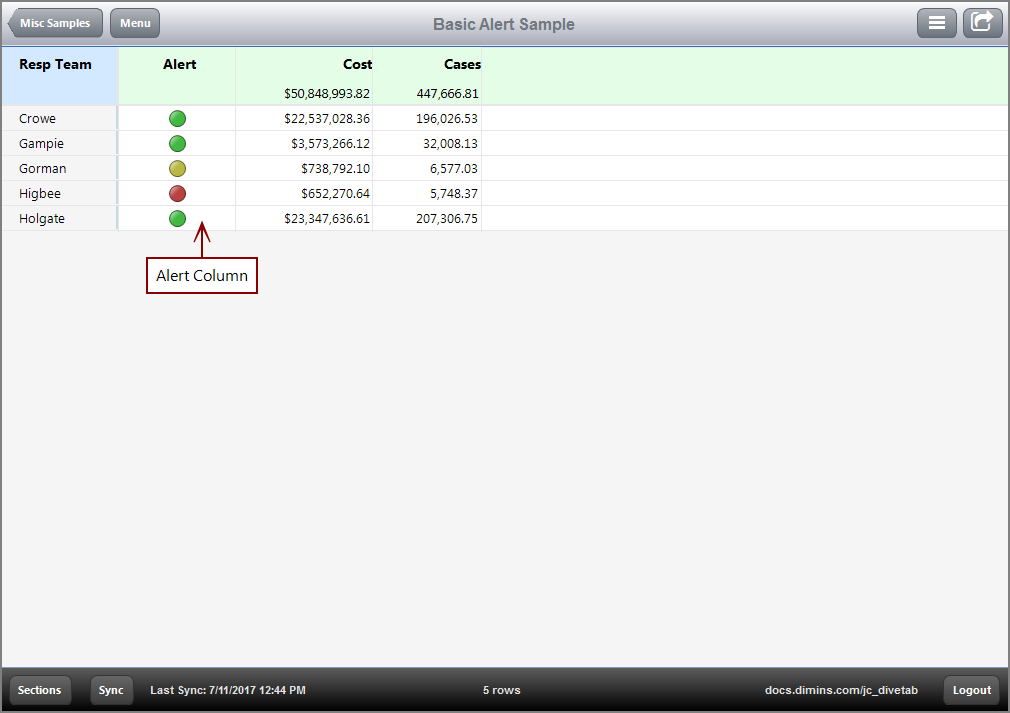Click the Logout button
1010x713 pixels.
tap(971, 690)
